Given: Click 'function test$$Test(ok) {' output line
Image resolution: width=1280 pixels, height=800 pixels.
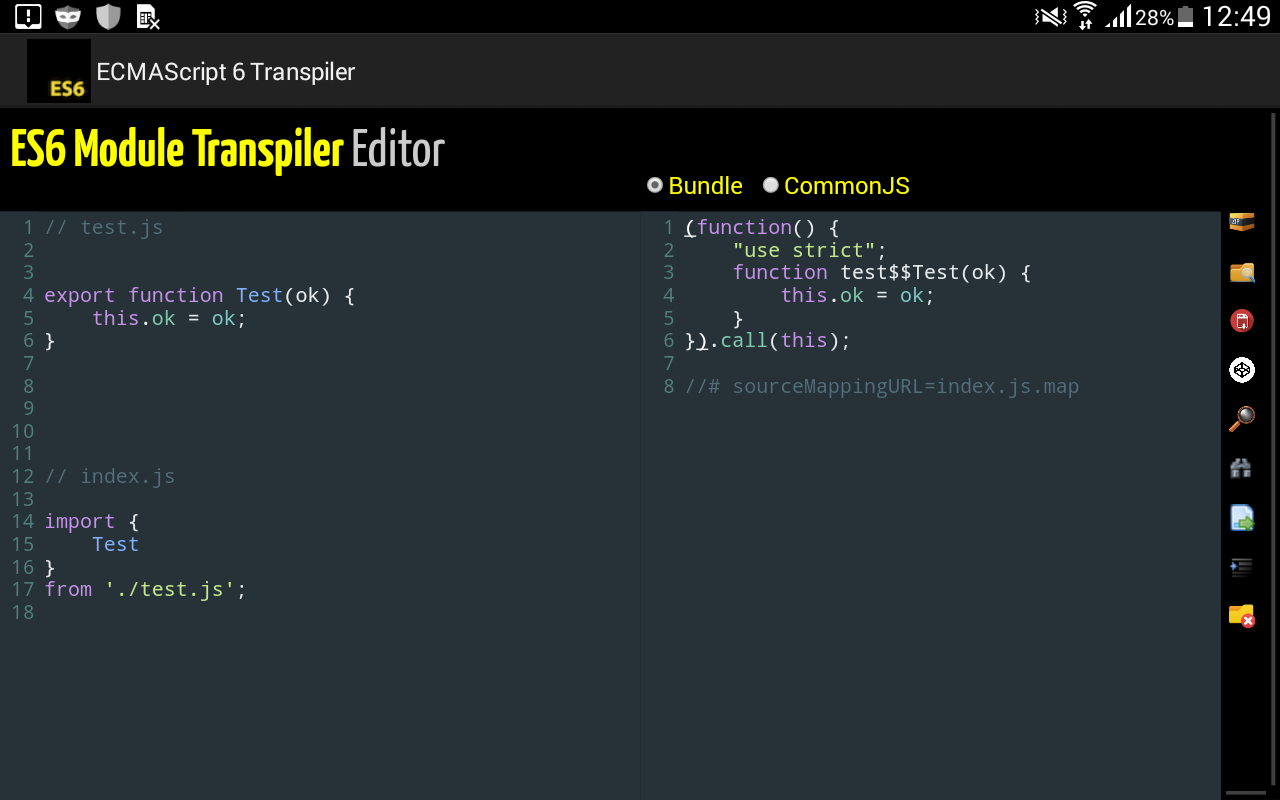Looking at the screenshot, I should [x=881, y=272].
